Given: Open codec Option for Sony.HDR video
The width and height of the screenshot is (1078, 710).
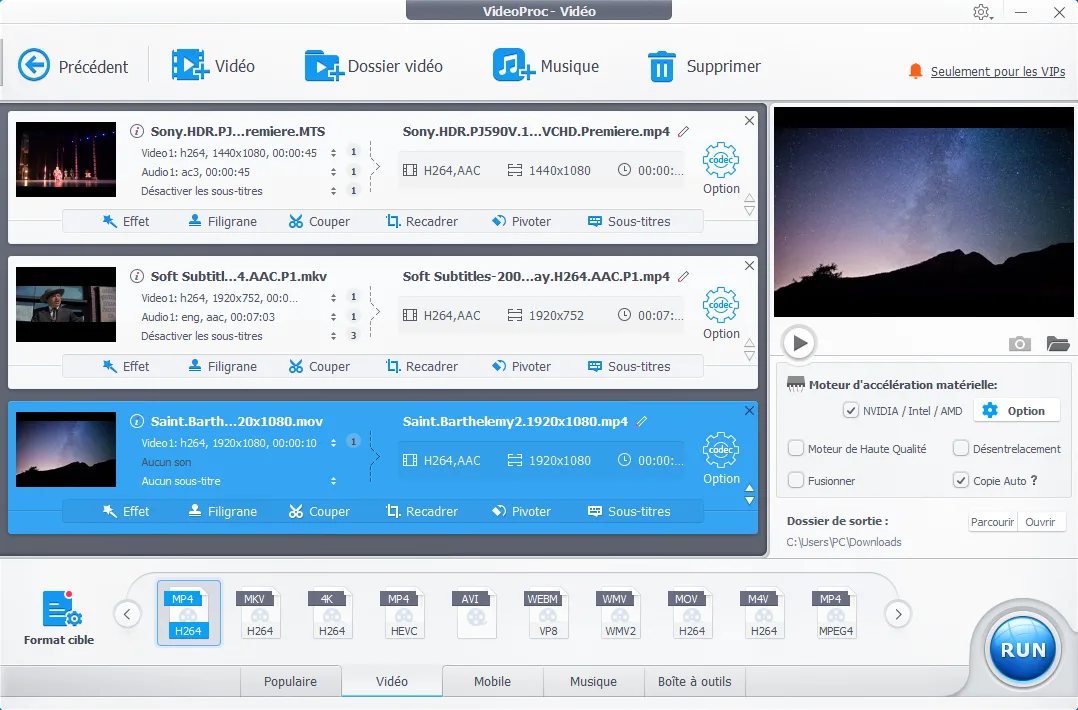Looking at the screenshot, I should 721,167.
